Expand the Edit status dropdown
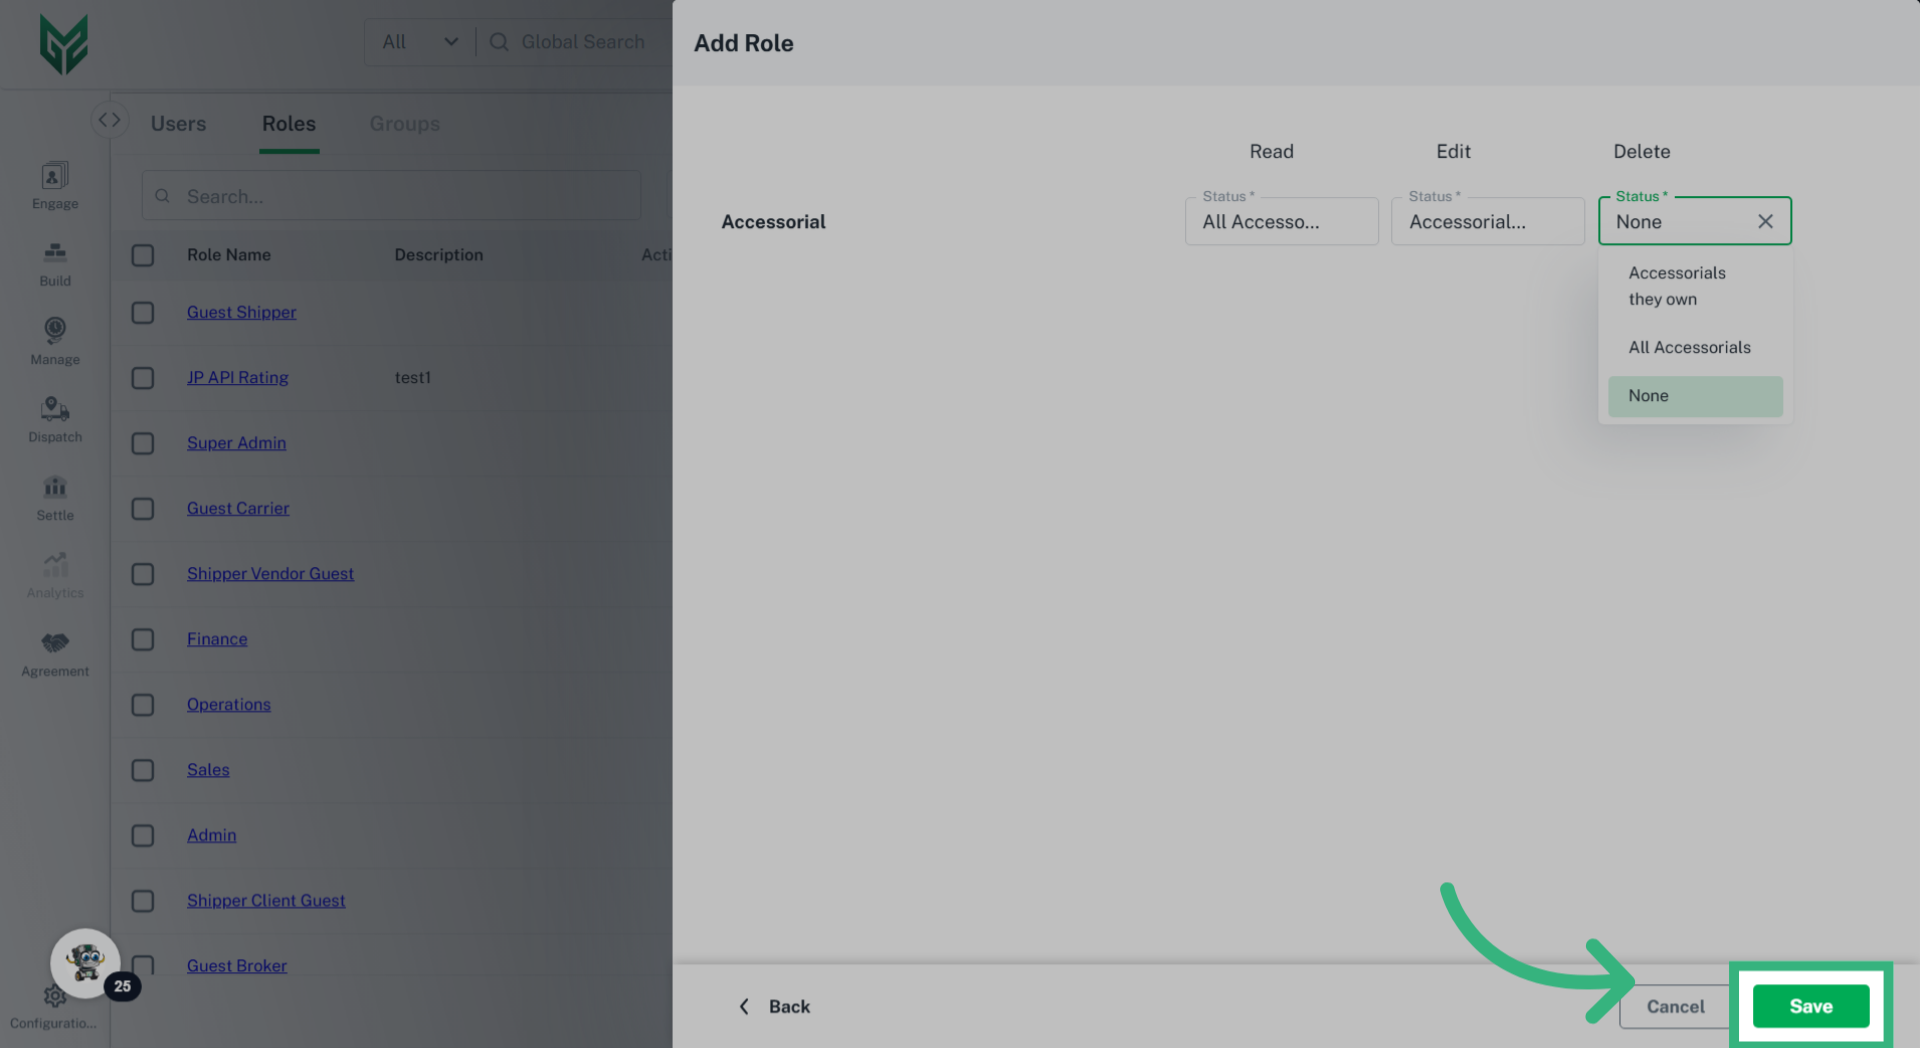 pyautogui.click(x=1487, y=222)
